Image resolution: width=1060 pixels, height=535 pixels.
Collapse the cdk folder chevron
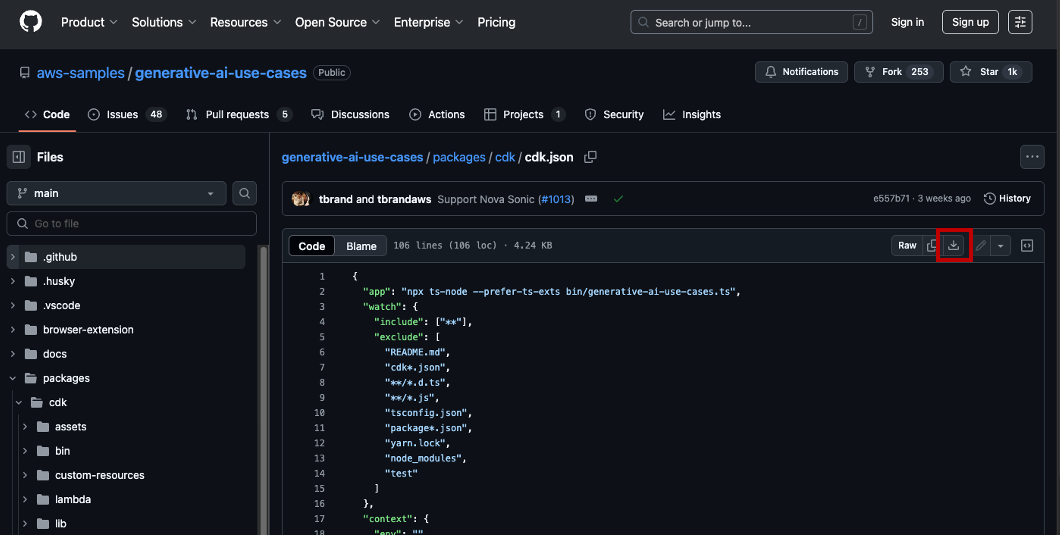pyautogui.click(x=19, y=402)
